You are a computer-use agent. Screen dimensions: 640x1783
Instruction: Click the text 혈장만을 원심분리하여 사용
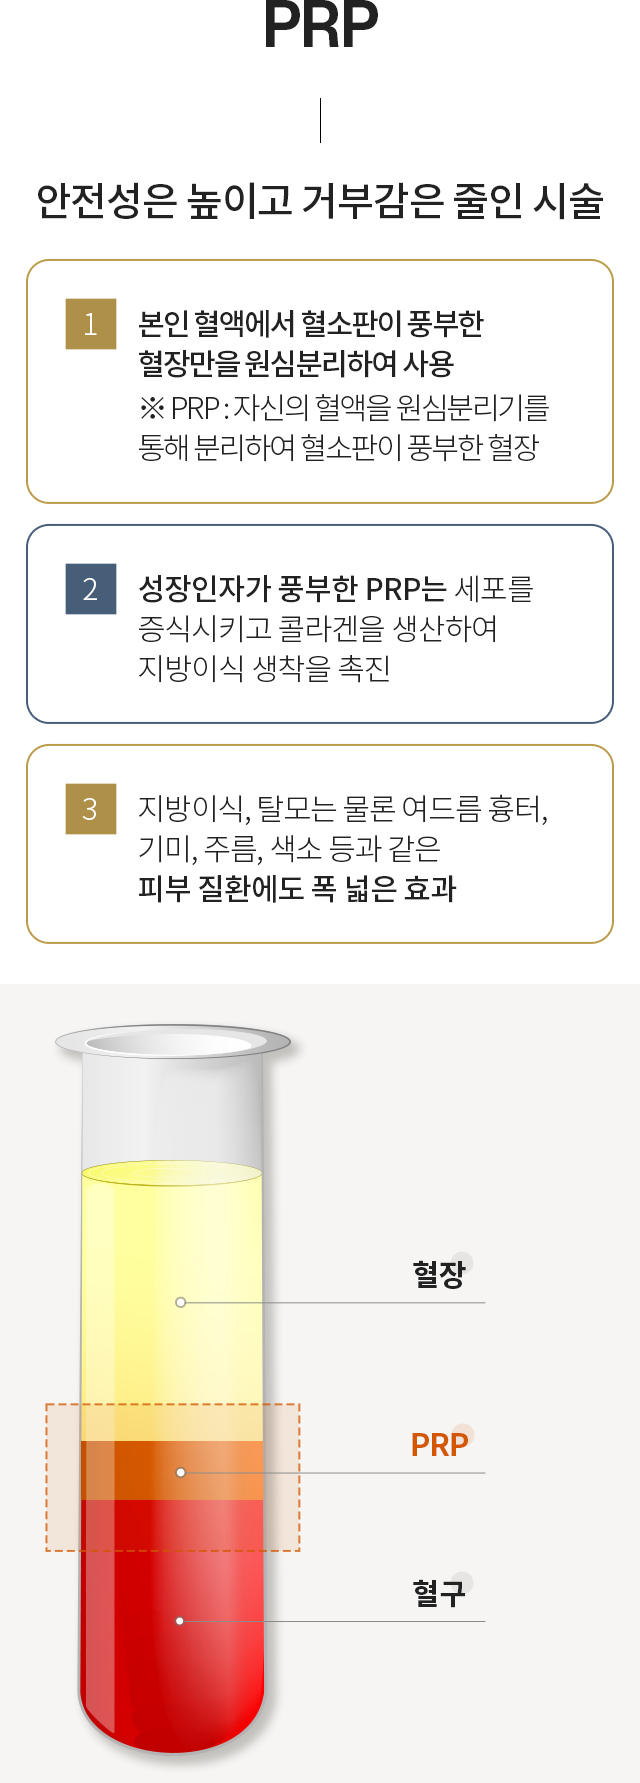click(296, 363)
